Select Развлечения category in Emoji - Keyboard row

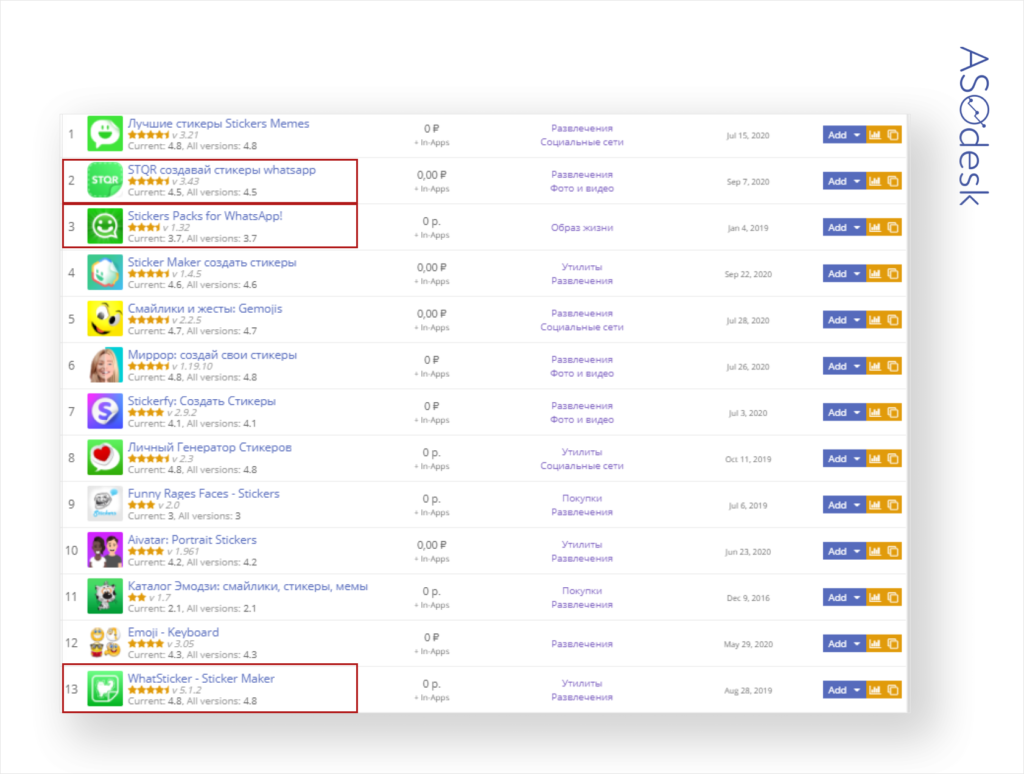pos(581,644)
